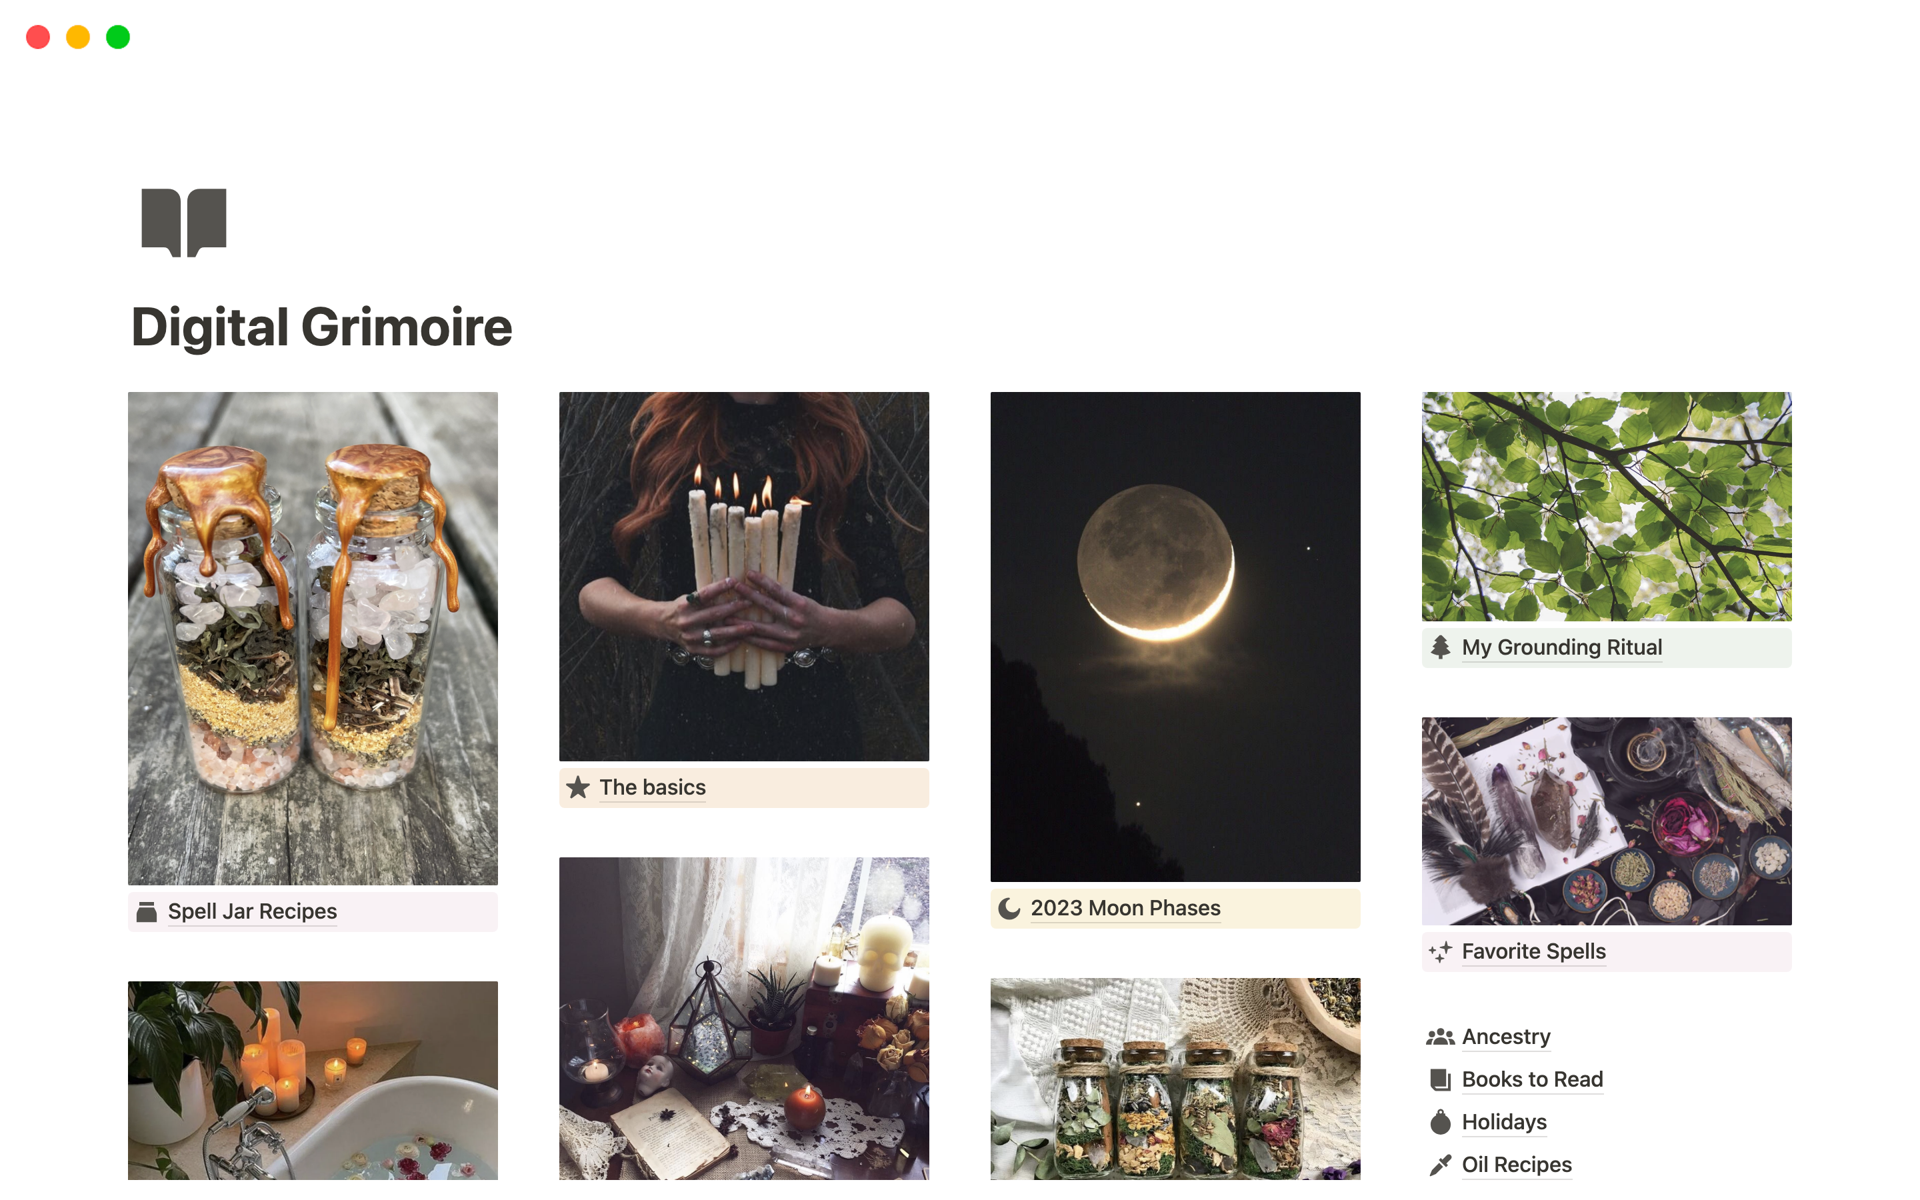The image size is (1920, 1200).
Task: Select the crescent moon photo thumbnail
Action: 1175,637
